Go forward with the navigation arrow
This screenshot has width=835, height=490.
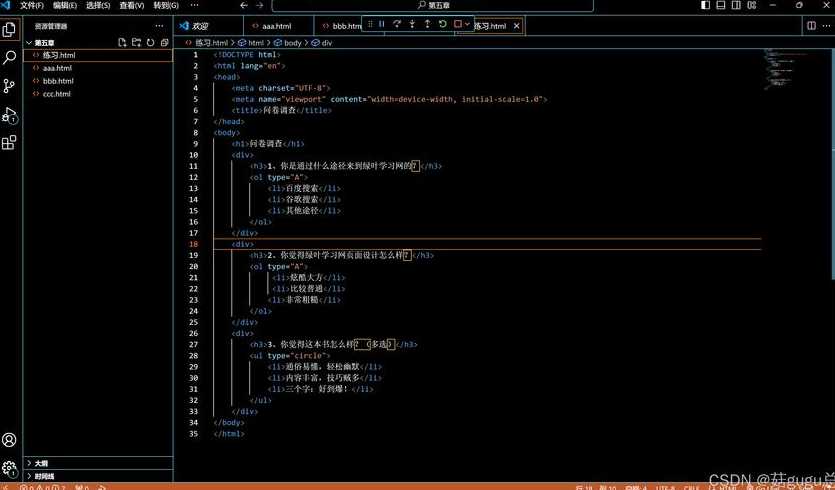point(259,5)
